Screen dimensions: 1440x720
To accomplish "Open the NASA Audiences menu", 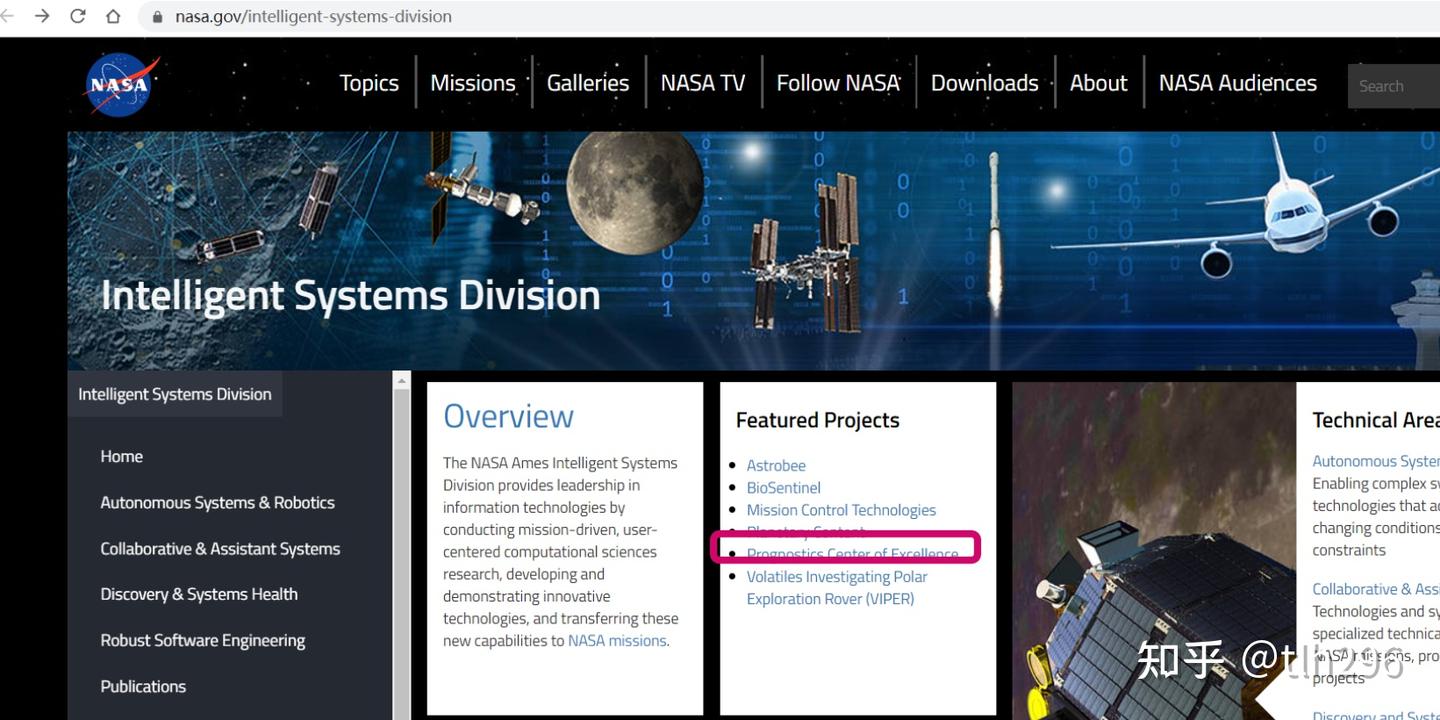I will tap(1238, 83).
